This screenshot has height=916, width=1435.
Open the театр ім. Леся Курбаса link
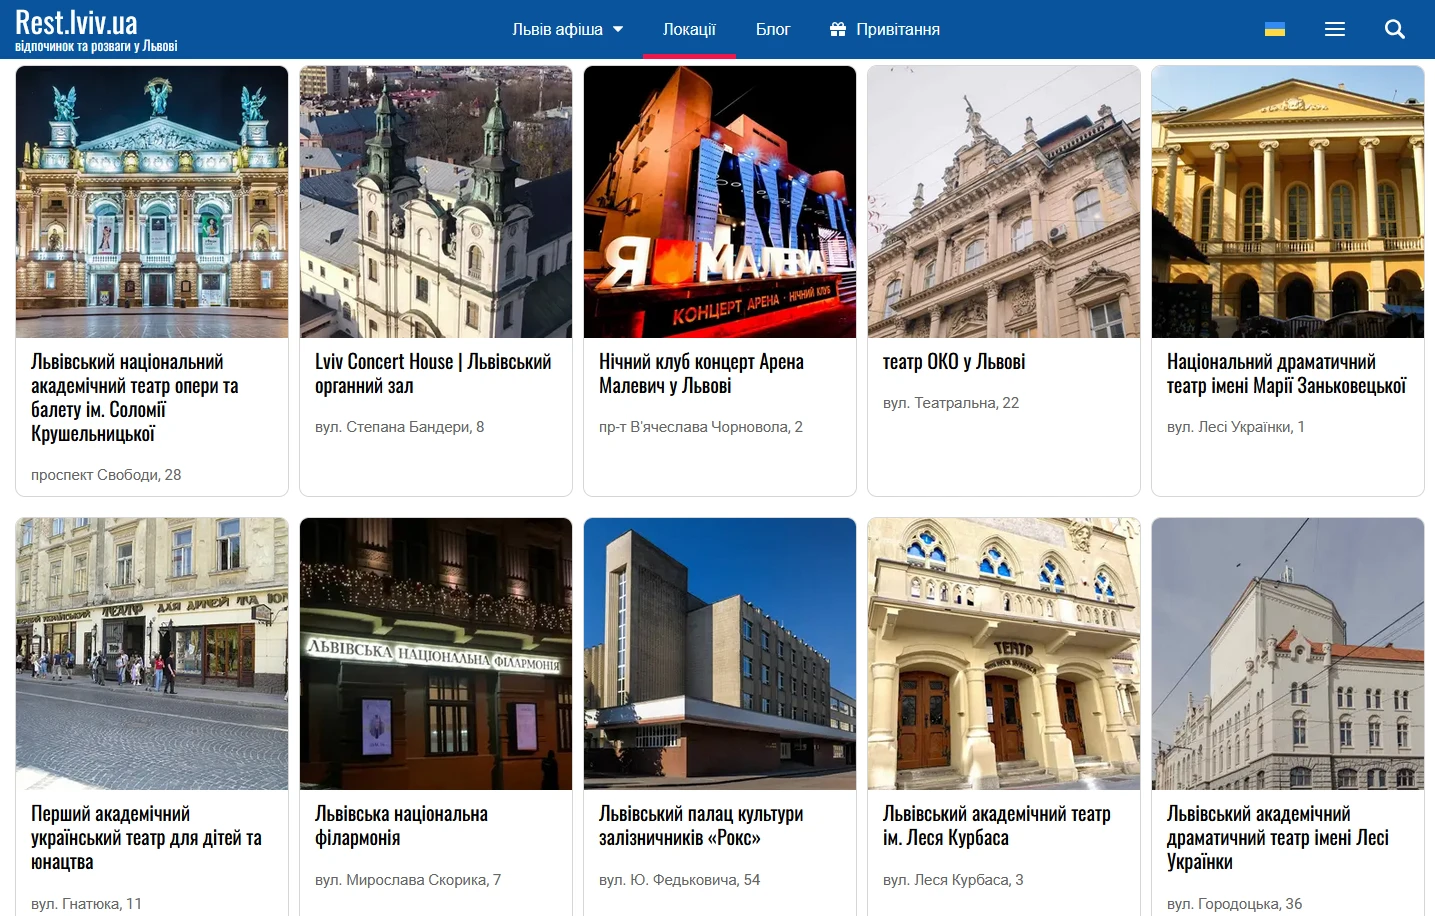click(997, 825)
